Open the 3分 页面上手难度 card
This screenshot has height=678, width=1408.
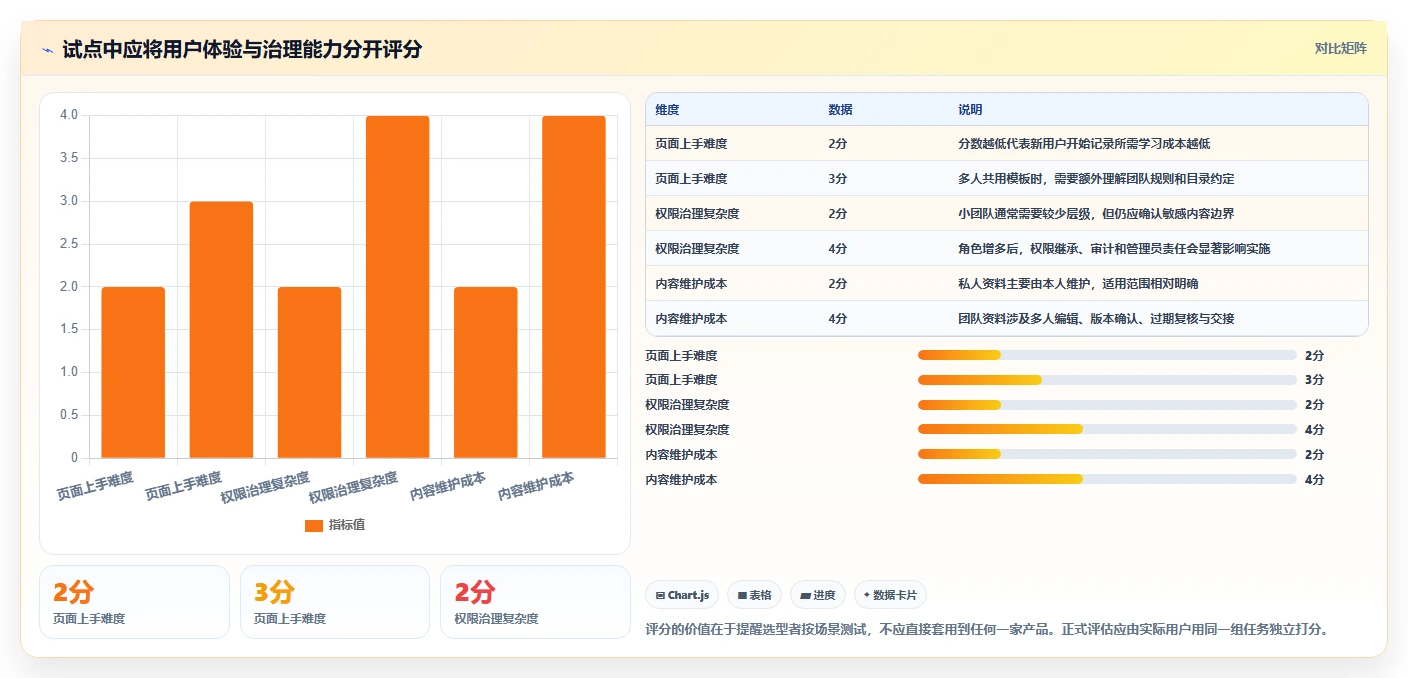(x=335, y=602)
